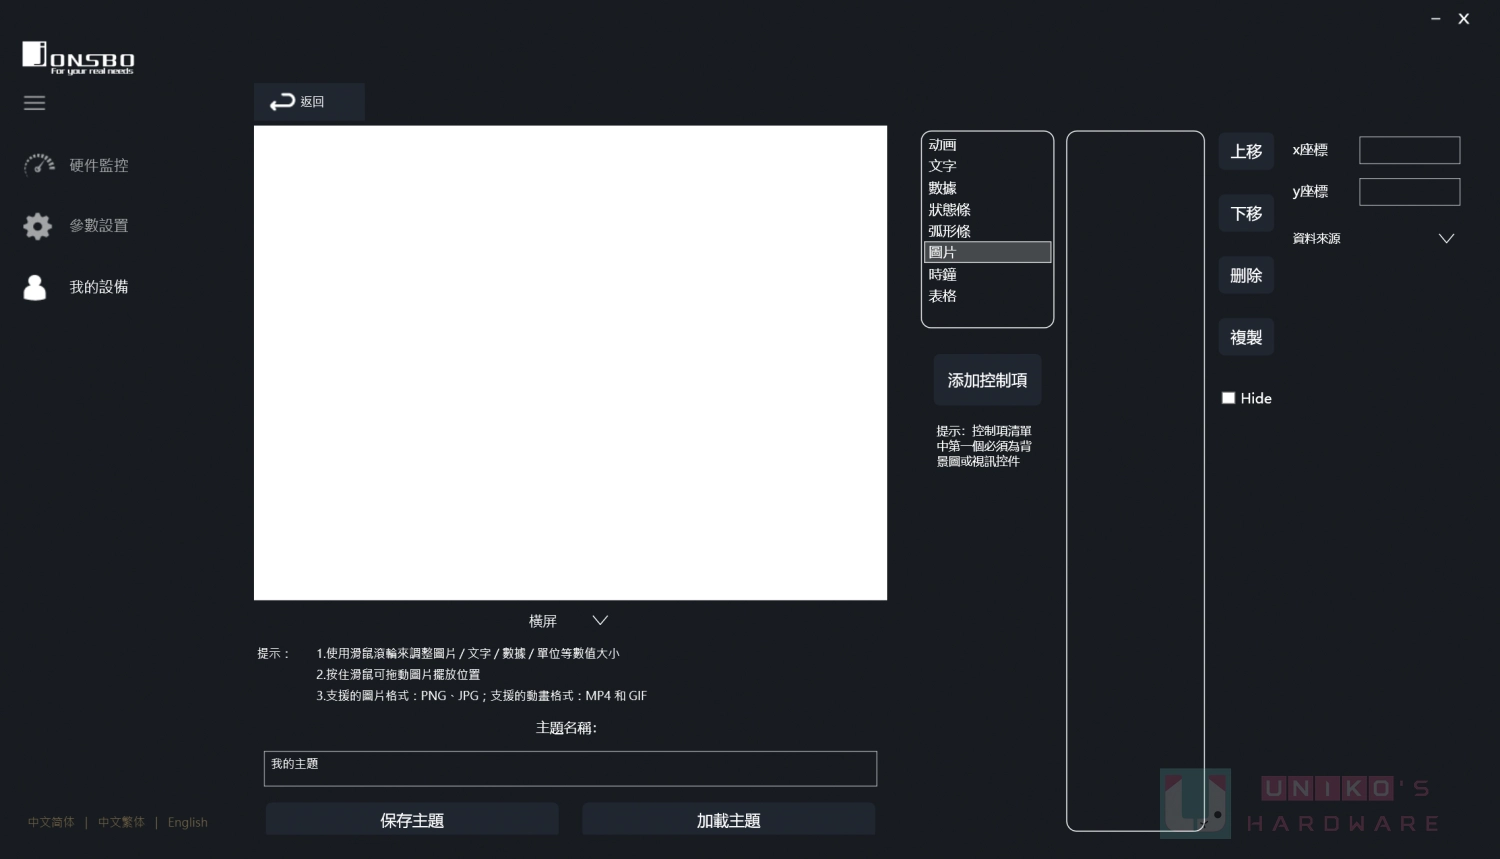Click the 添加控制項 button
1500x859 pixels.
point(987,380)
